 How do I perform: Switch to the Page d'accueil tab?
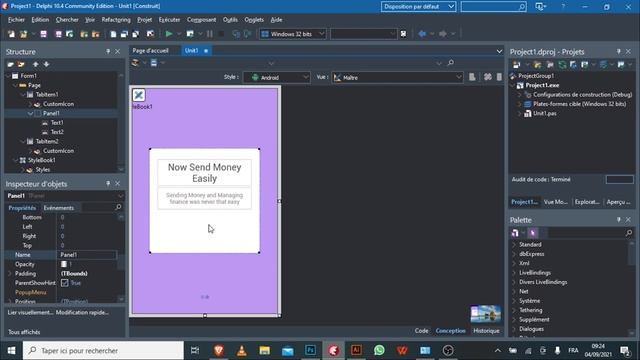(151, 51)
